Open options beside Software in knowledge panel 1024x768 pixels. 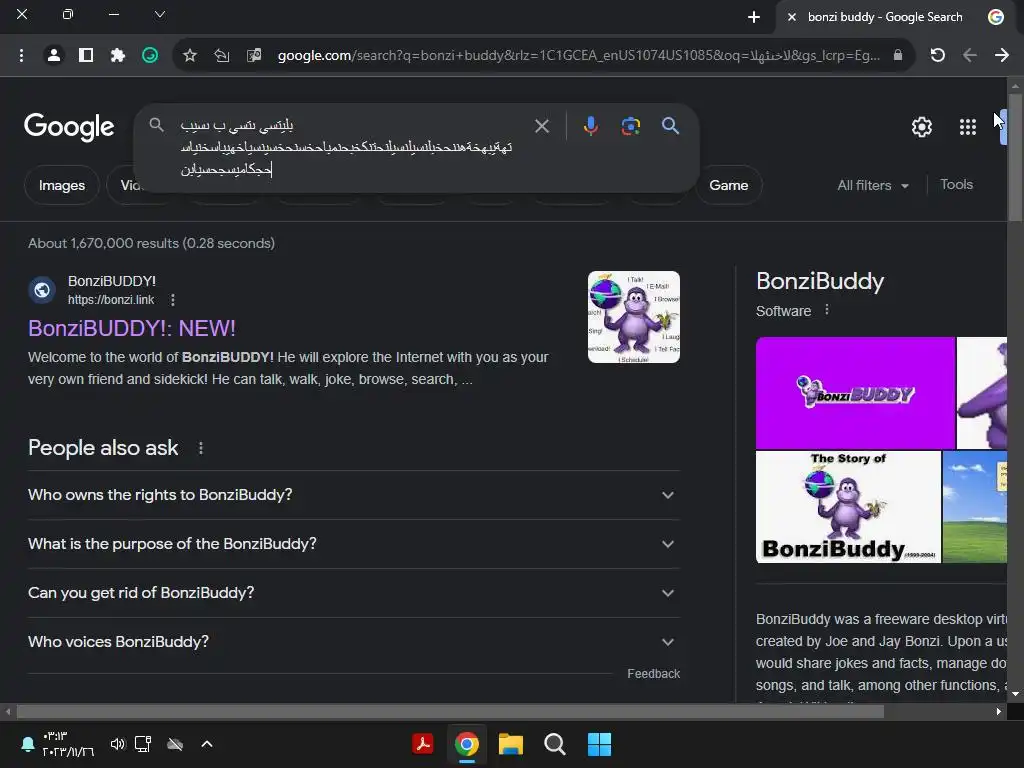coord(827,310)
